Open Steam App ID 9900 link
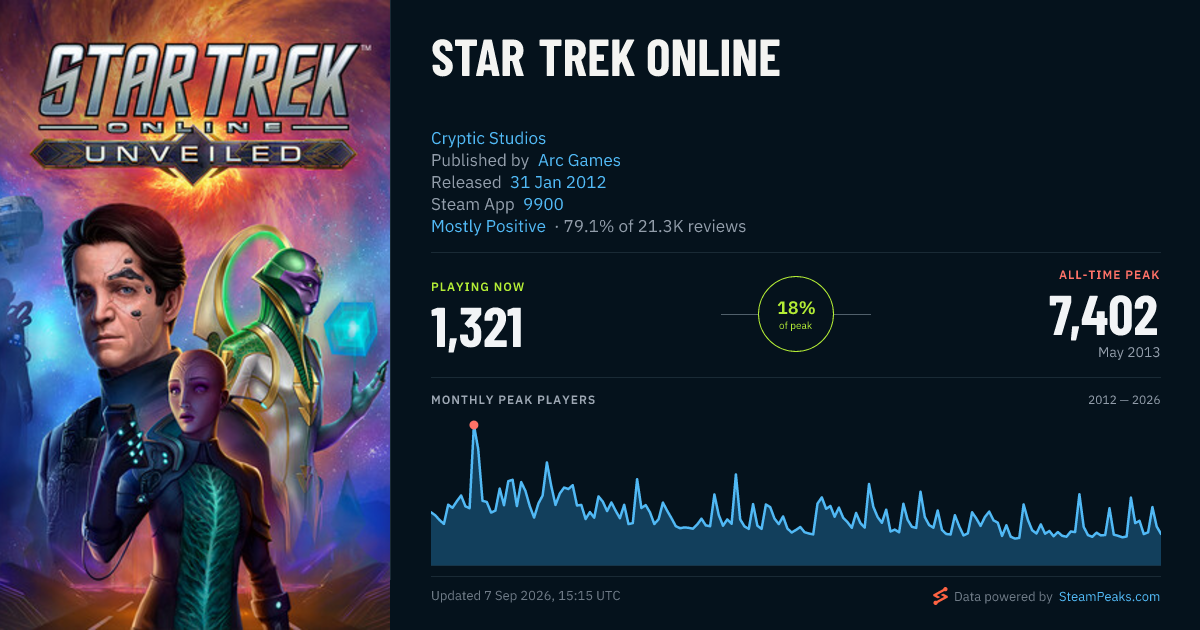 [543, 204]
